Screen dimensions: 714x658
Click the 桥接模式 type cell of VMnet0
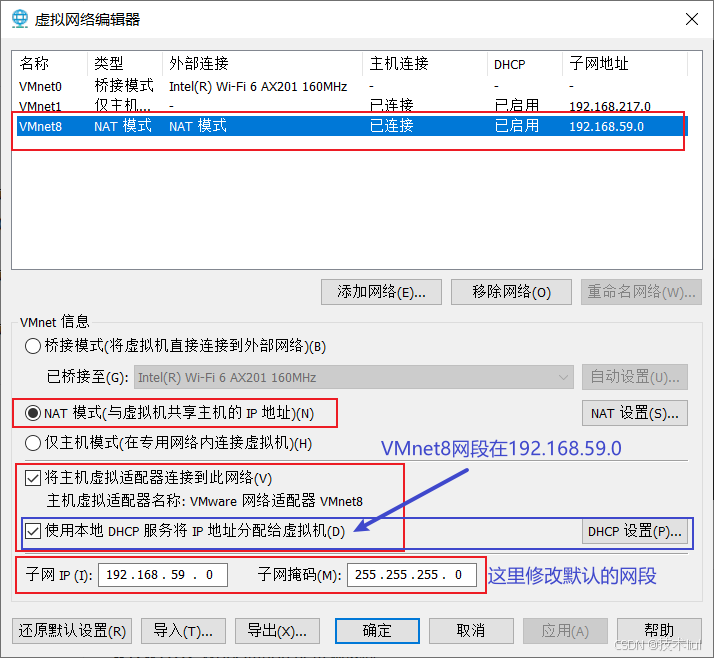[x=124, y=86]
